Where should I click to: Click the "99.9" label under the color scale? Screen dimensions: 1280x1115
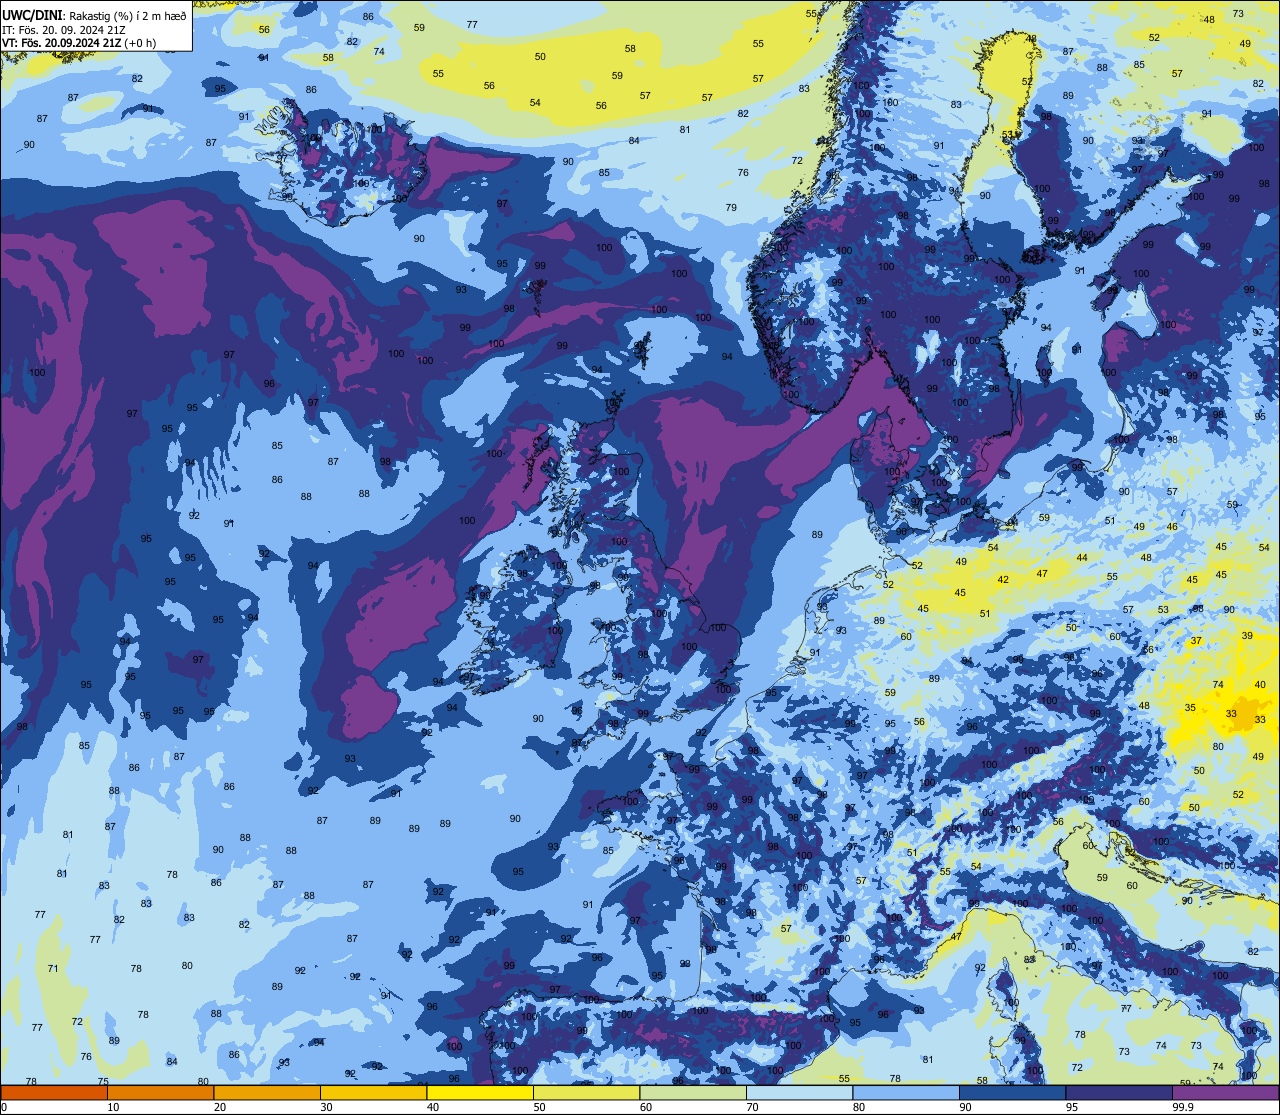pos(1183,1107)
